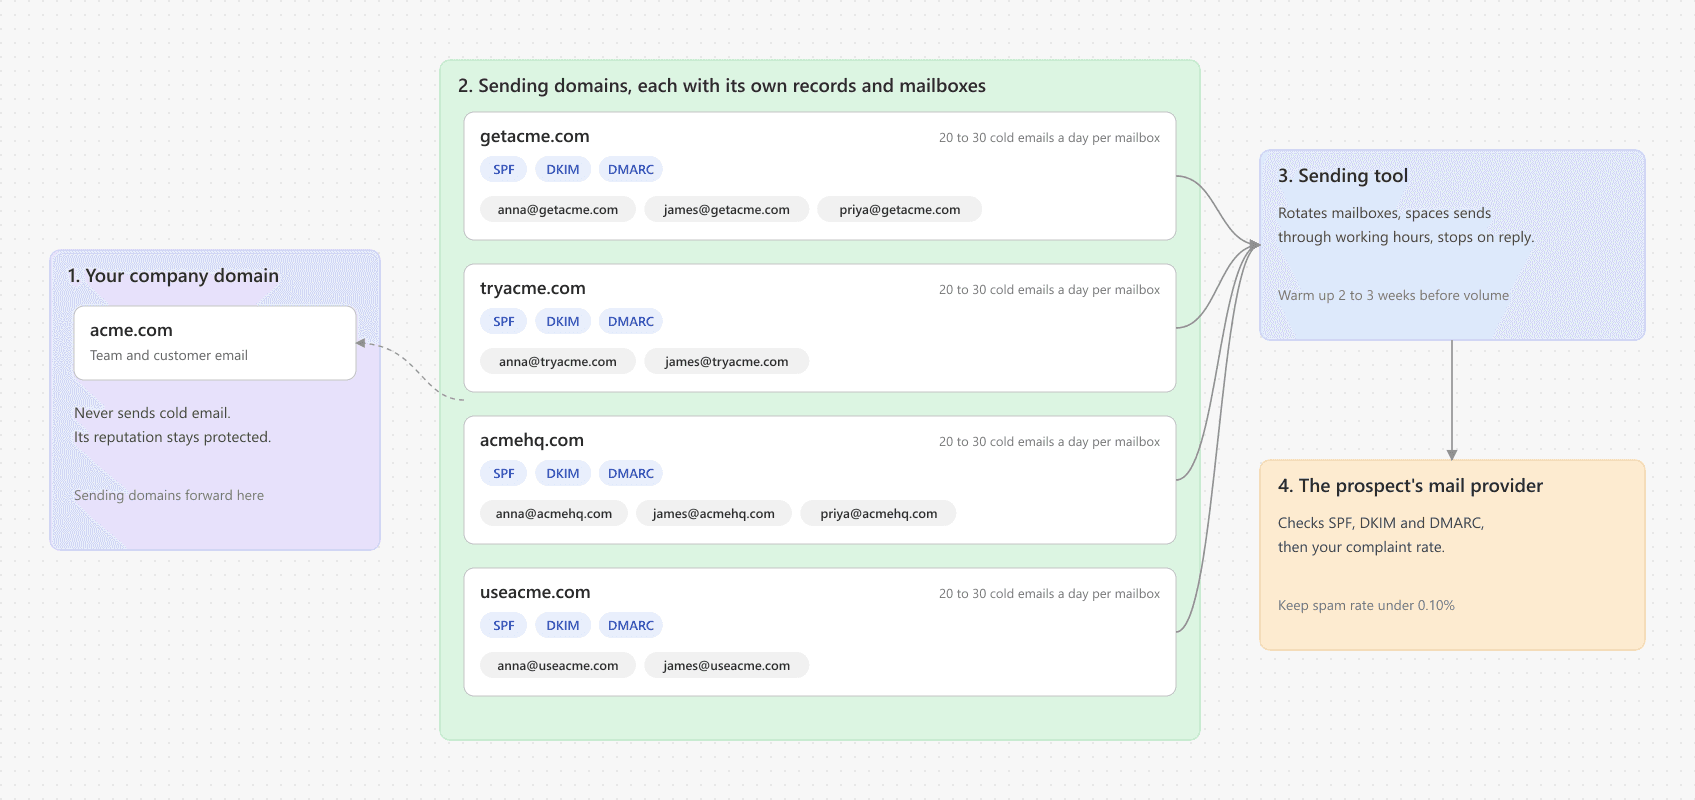The image size is (1695, 800).
Task: Click the DMARC tag under tryacme.com
Action: pyautogui.click(x=631, y=322)
